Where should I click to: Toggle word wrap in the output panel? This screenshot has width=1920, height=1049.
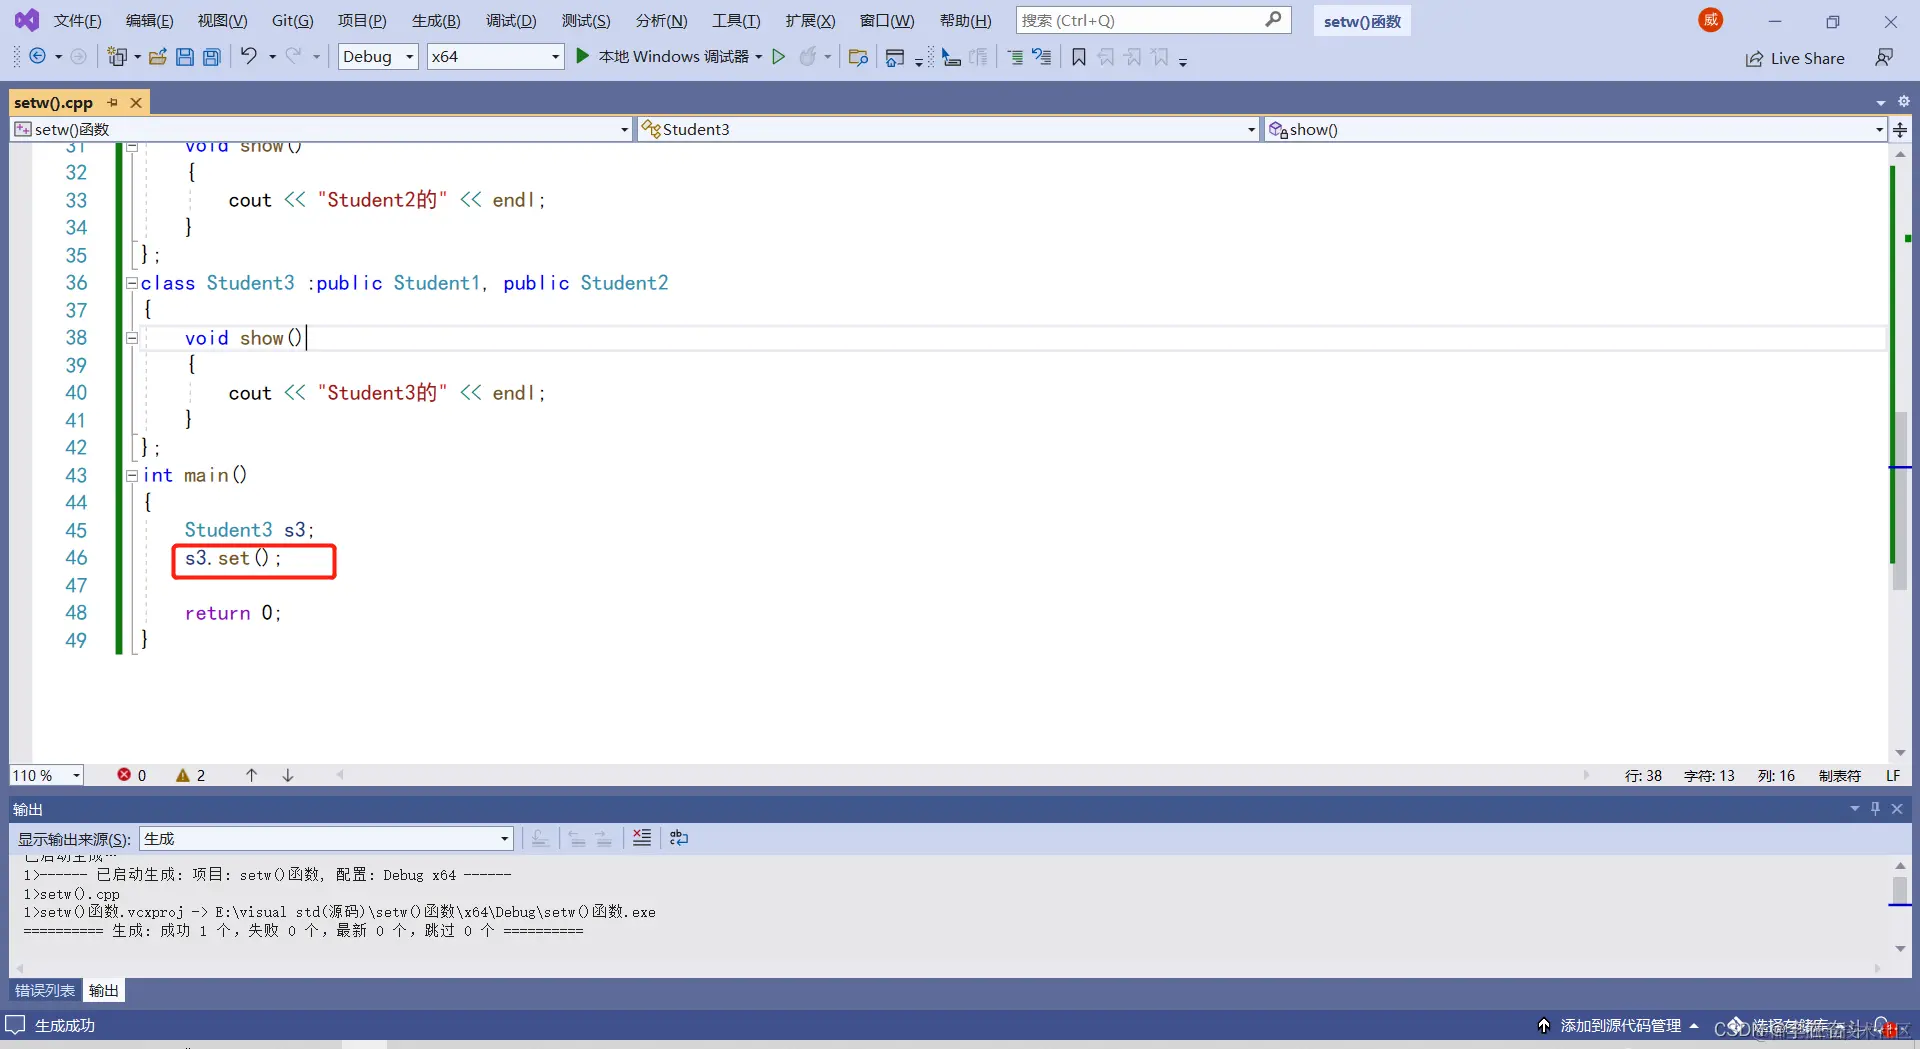click(679, 838)
